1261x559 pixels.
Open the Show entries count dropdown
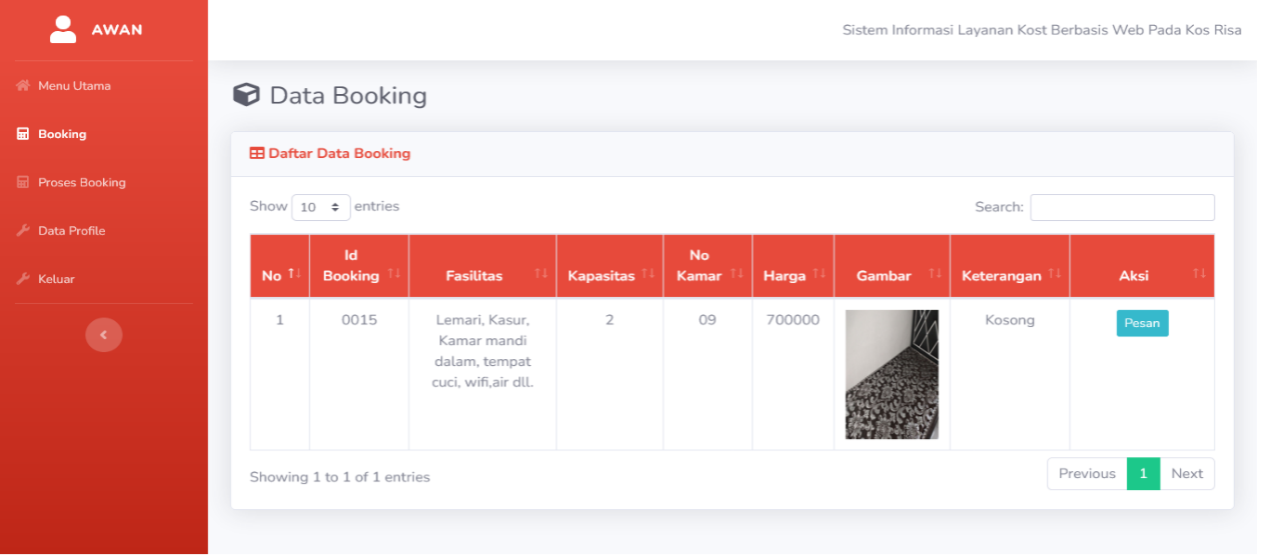pyautogui.click(x=321, y=207)
